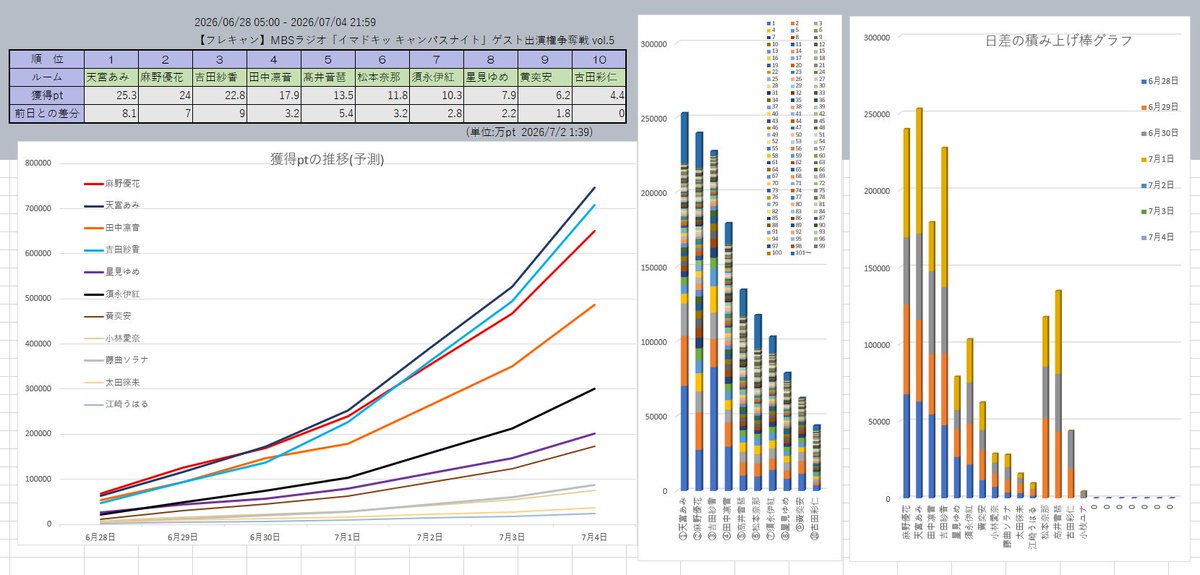
Task: Select the 黄奕安 legend entry in line chart
Action: [x=110, y=316]
